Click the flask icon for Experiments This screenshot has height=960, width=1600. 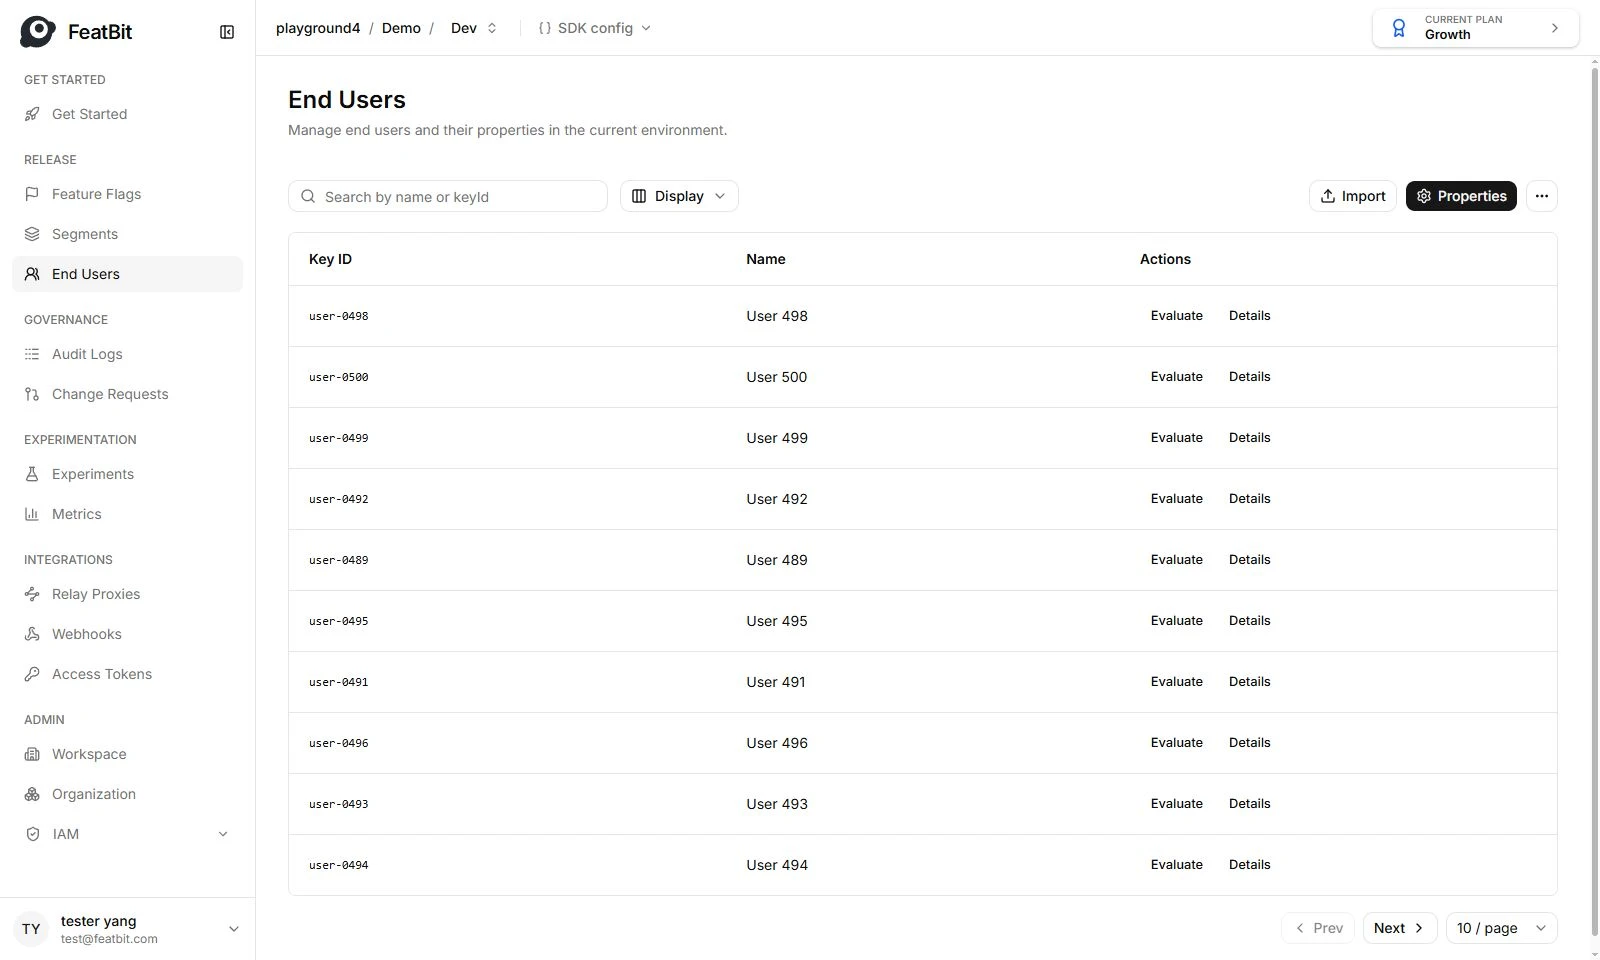32,474
